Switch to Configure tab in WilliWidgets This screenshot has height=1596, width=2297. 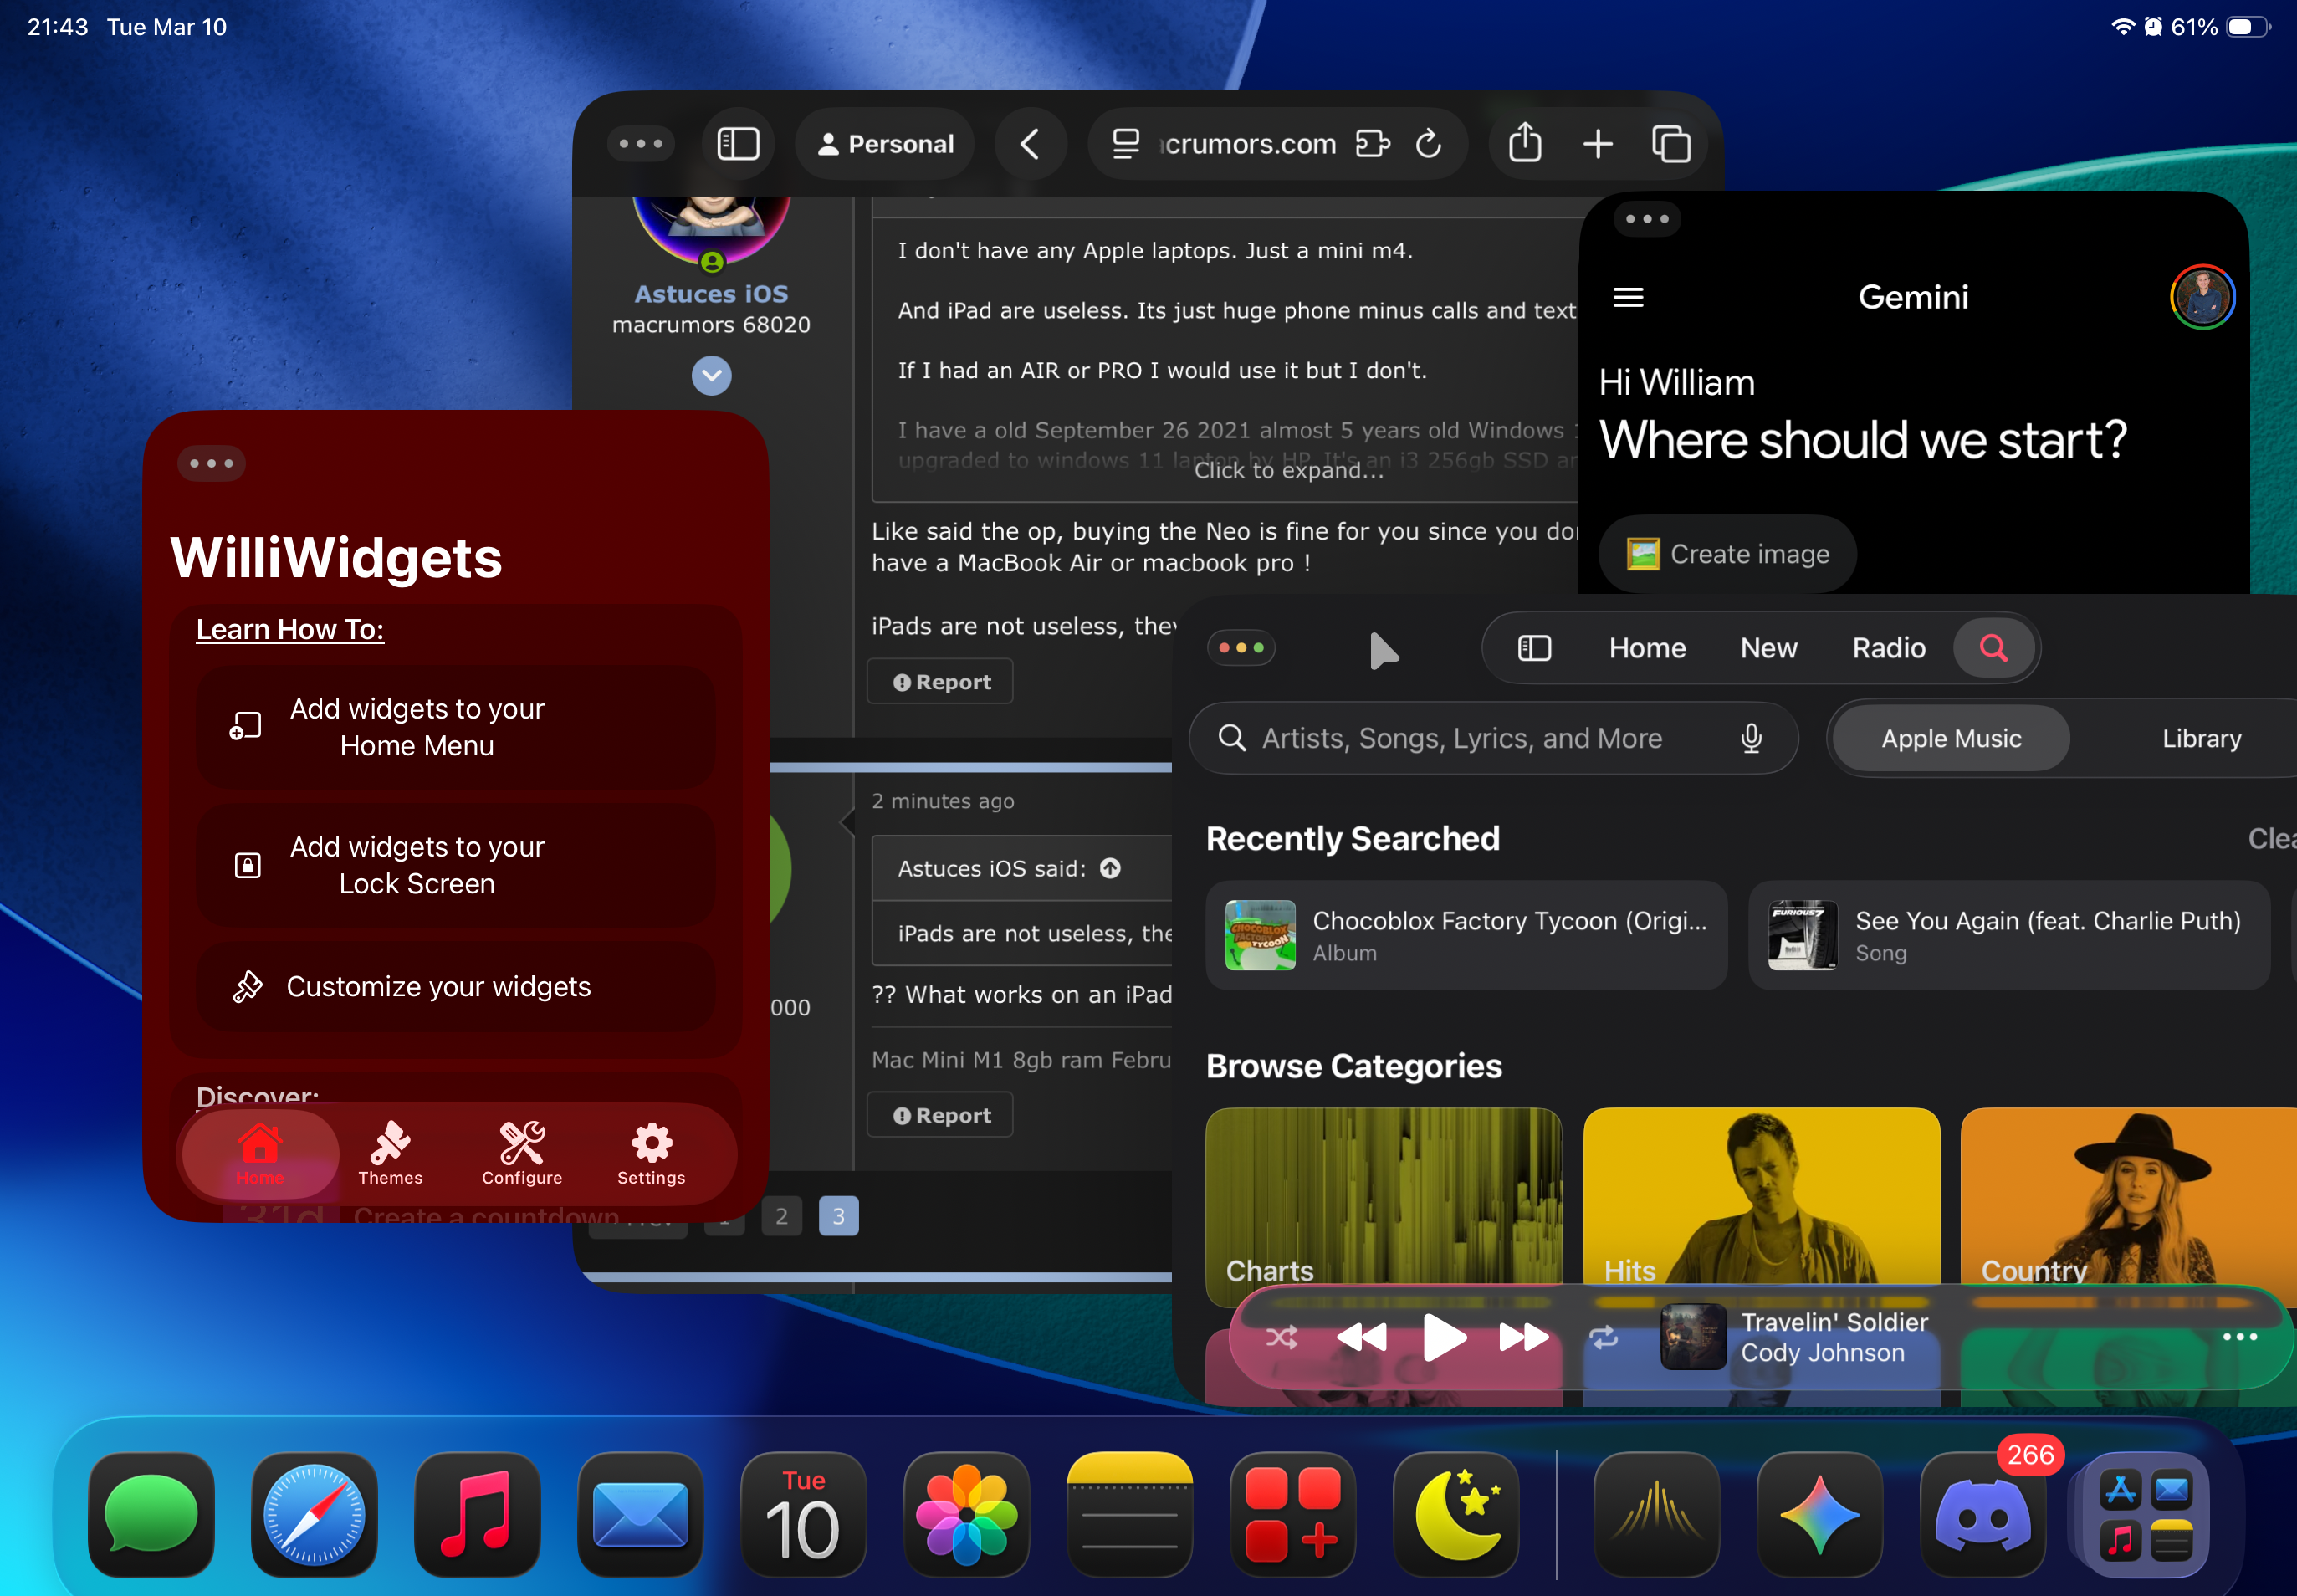pyautogui.click(x=522, y=1155)
